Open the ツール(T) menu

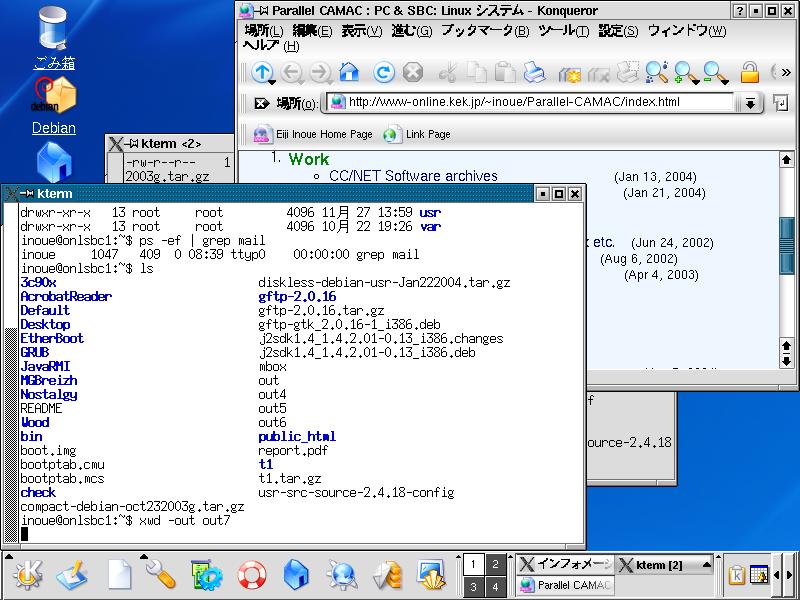click(x=563, y=31)
